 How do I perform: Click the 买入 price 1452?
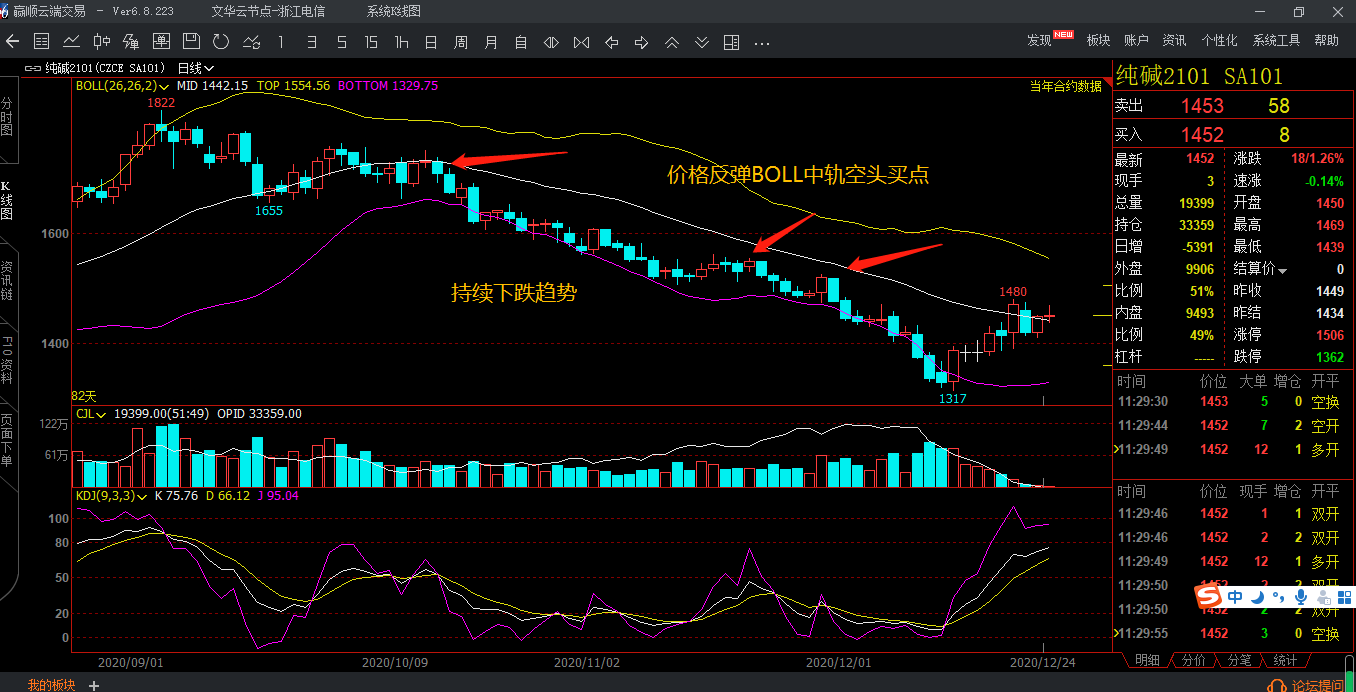click(x=1202, y=134)
